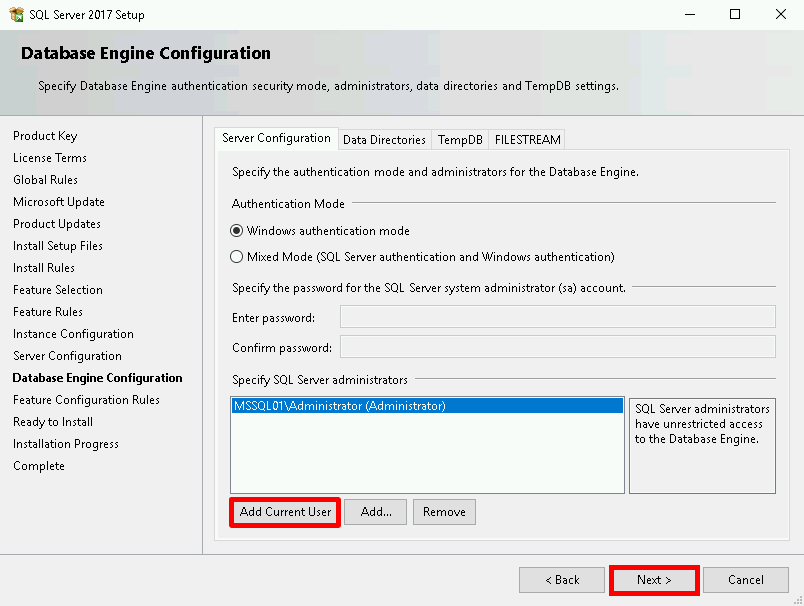Select the Server Configuration tab
This screenshot has width=804, height=606.
point(276,138)
